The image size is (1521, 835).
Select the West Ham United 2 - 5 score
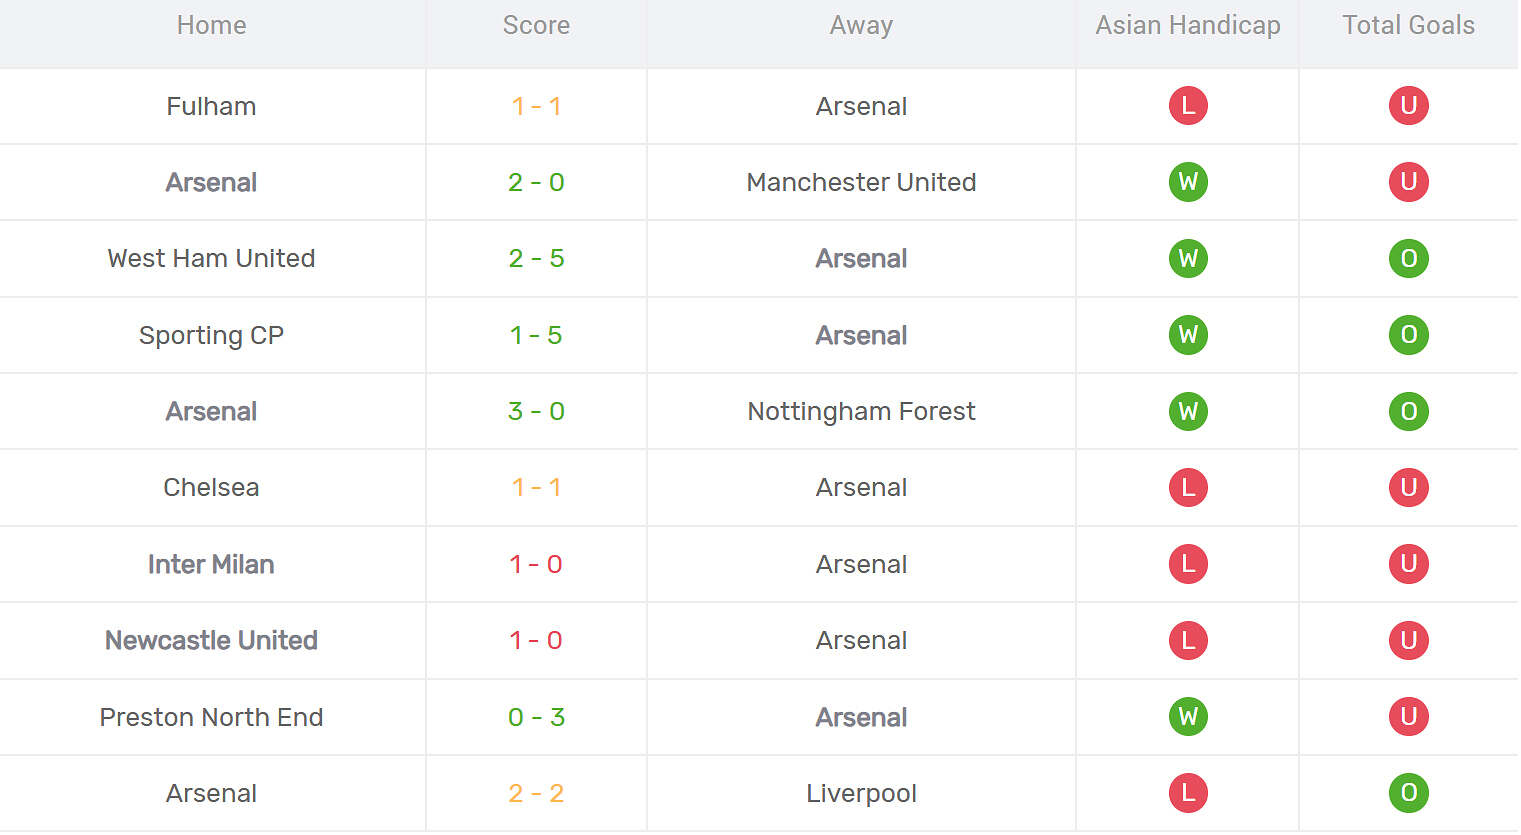point(536,259)
